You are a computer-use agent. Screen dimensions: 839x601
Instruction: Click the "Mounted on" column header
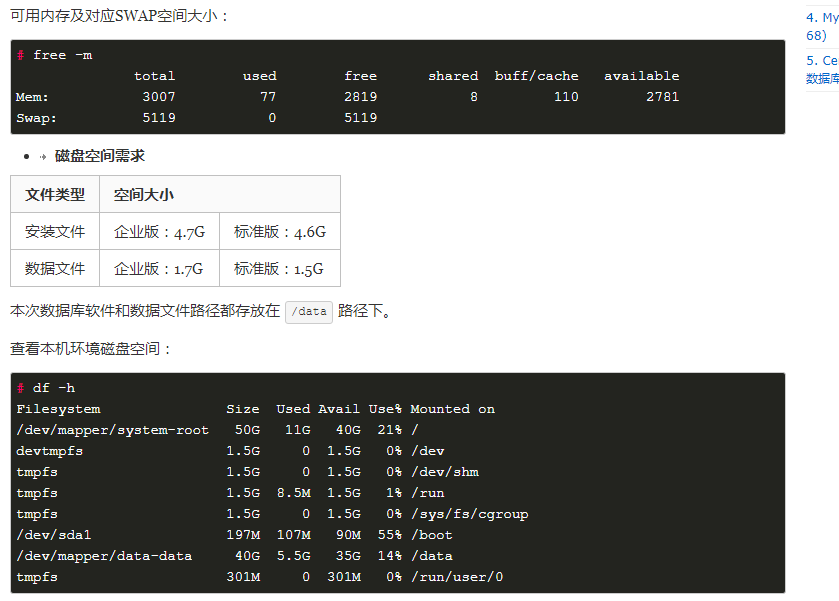[x=453, y=409]
